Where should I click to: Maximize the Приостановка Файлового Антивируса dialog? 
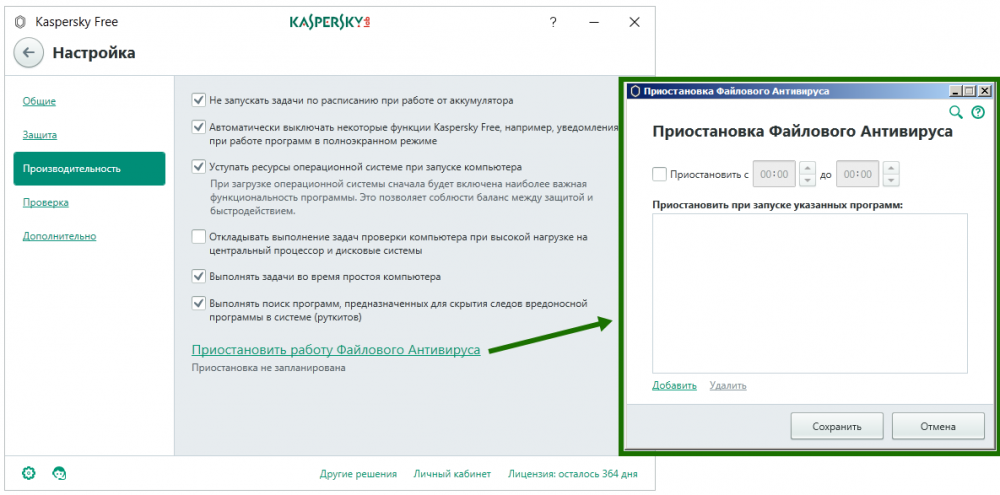coord(970,91)
